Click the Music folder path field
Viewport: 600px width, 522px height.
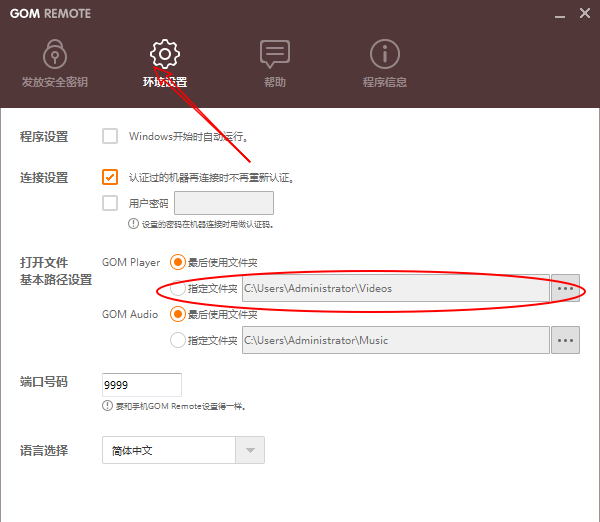tap(396, 340)
